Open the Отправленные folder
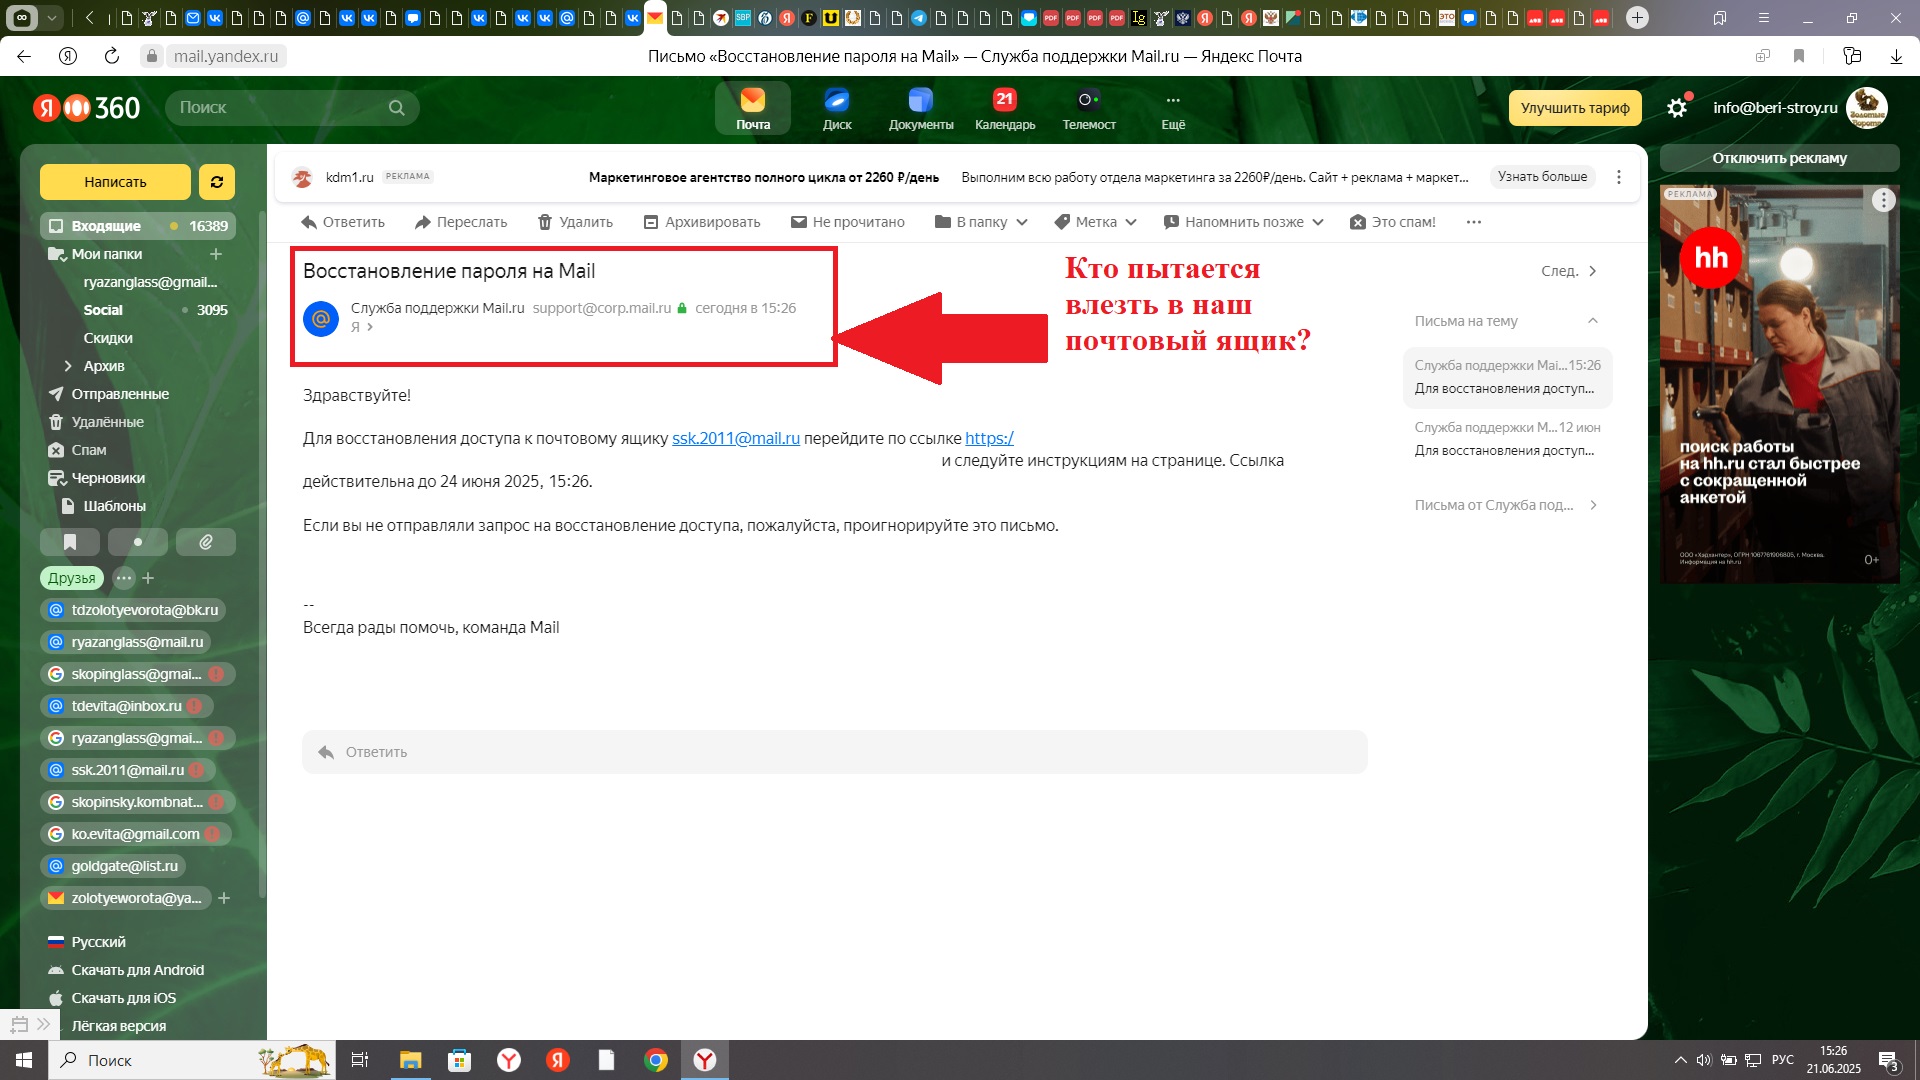Image resolution: width=1920 pixels, height=1080 pixels. tap(120, 394)
